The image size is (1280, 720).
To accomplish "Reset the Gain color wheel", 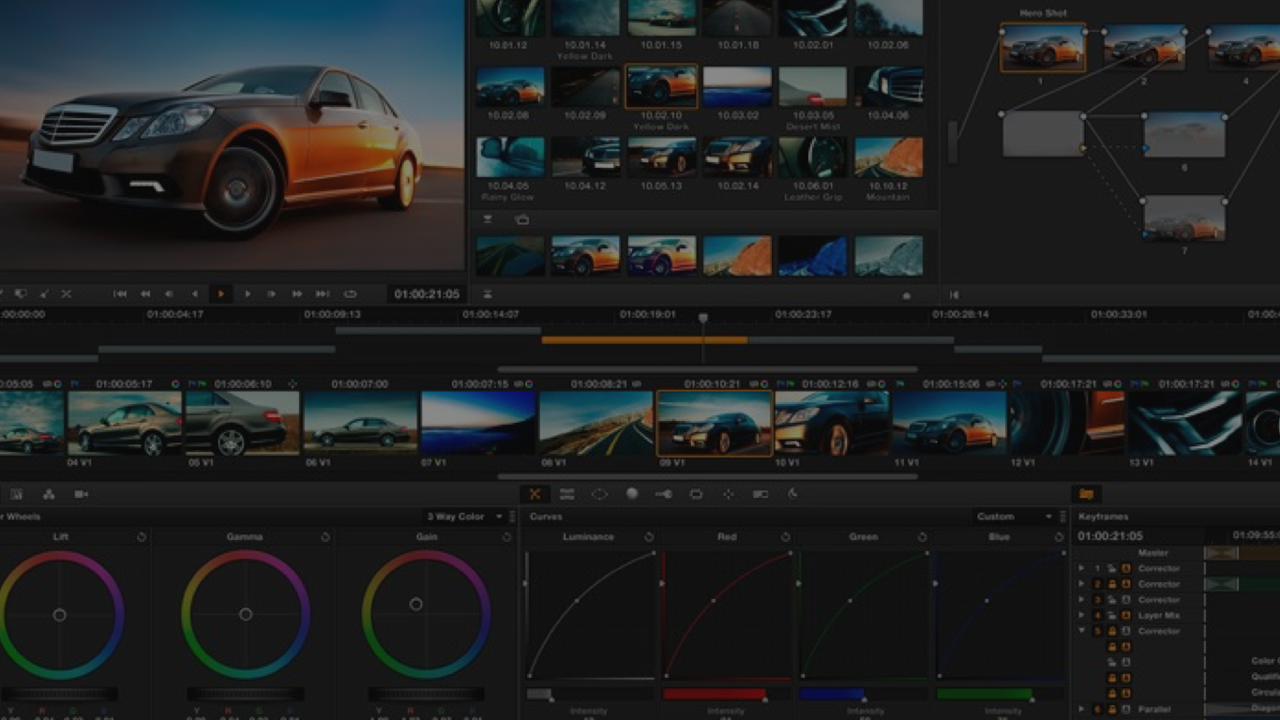I will (x=506, y=537).
